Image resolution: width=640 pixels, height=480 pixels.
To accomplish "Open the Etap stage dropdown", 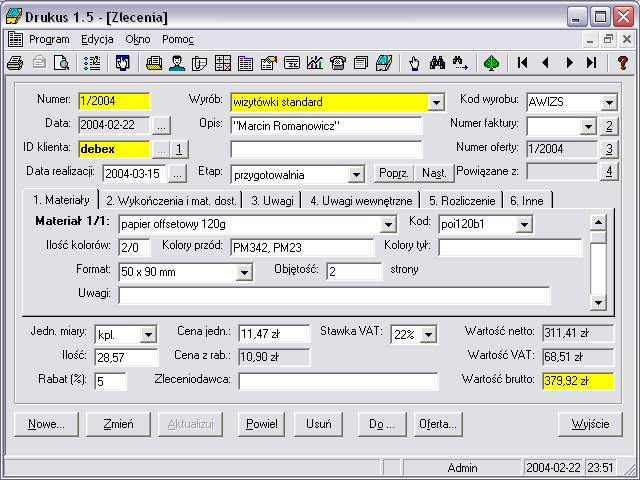I will click(356, 175).
